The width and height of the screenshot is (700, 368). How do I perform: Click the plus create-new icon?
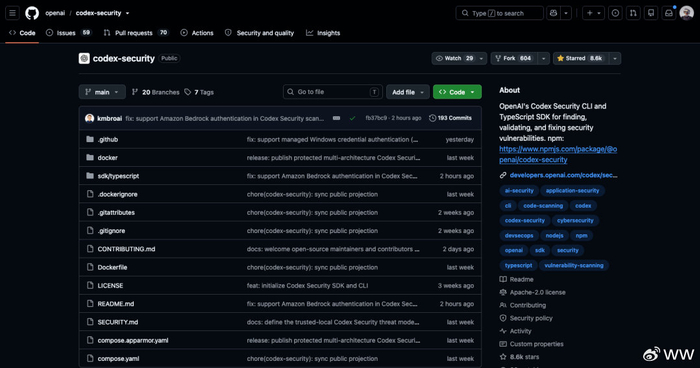[589, 13]
